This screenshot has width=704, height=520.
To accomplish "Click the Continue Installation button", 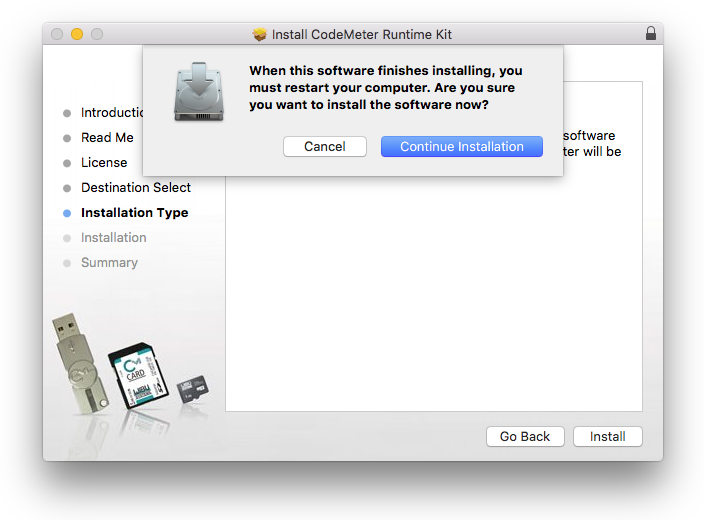I will [x=462, y=146].
